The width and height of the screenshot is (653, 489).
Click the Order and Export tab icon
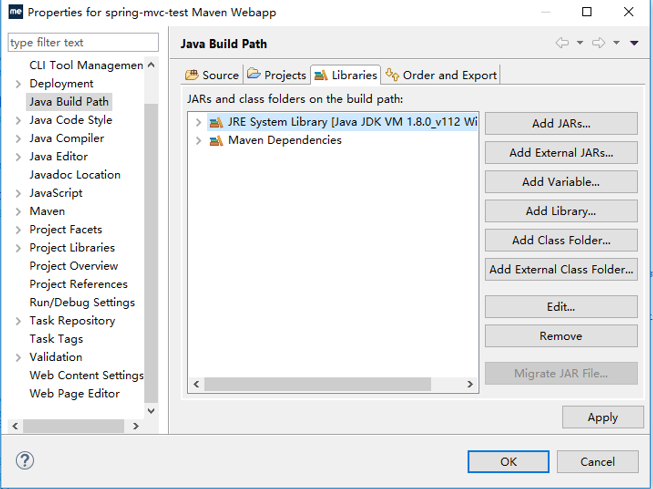[392, 75]
